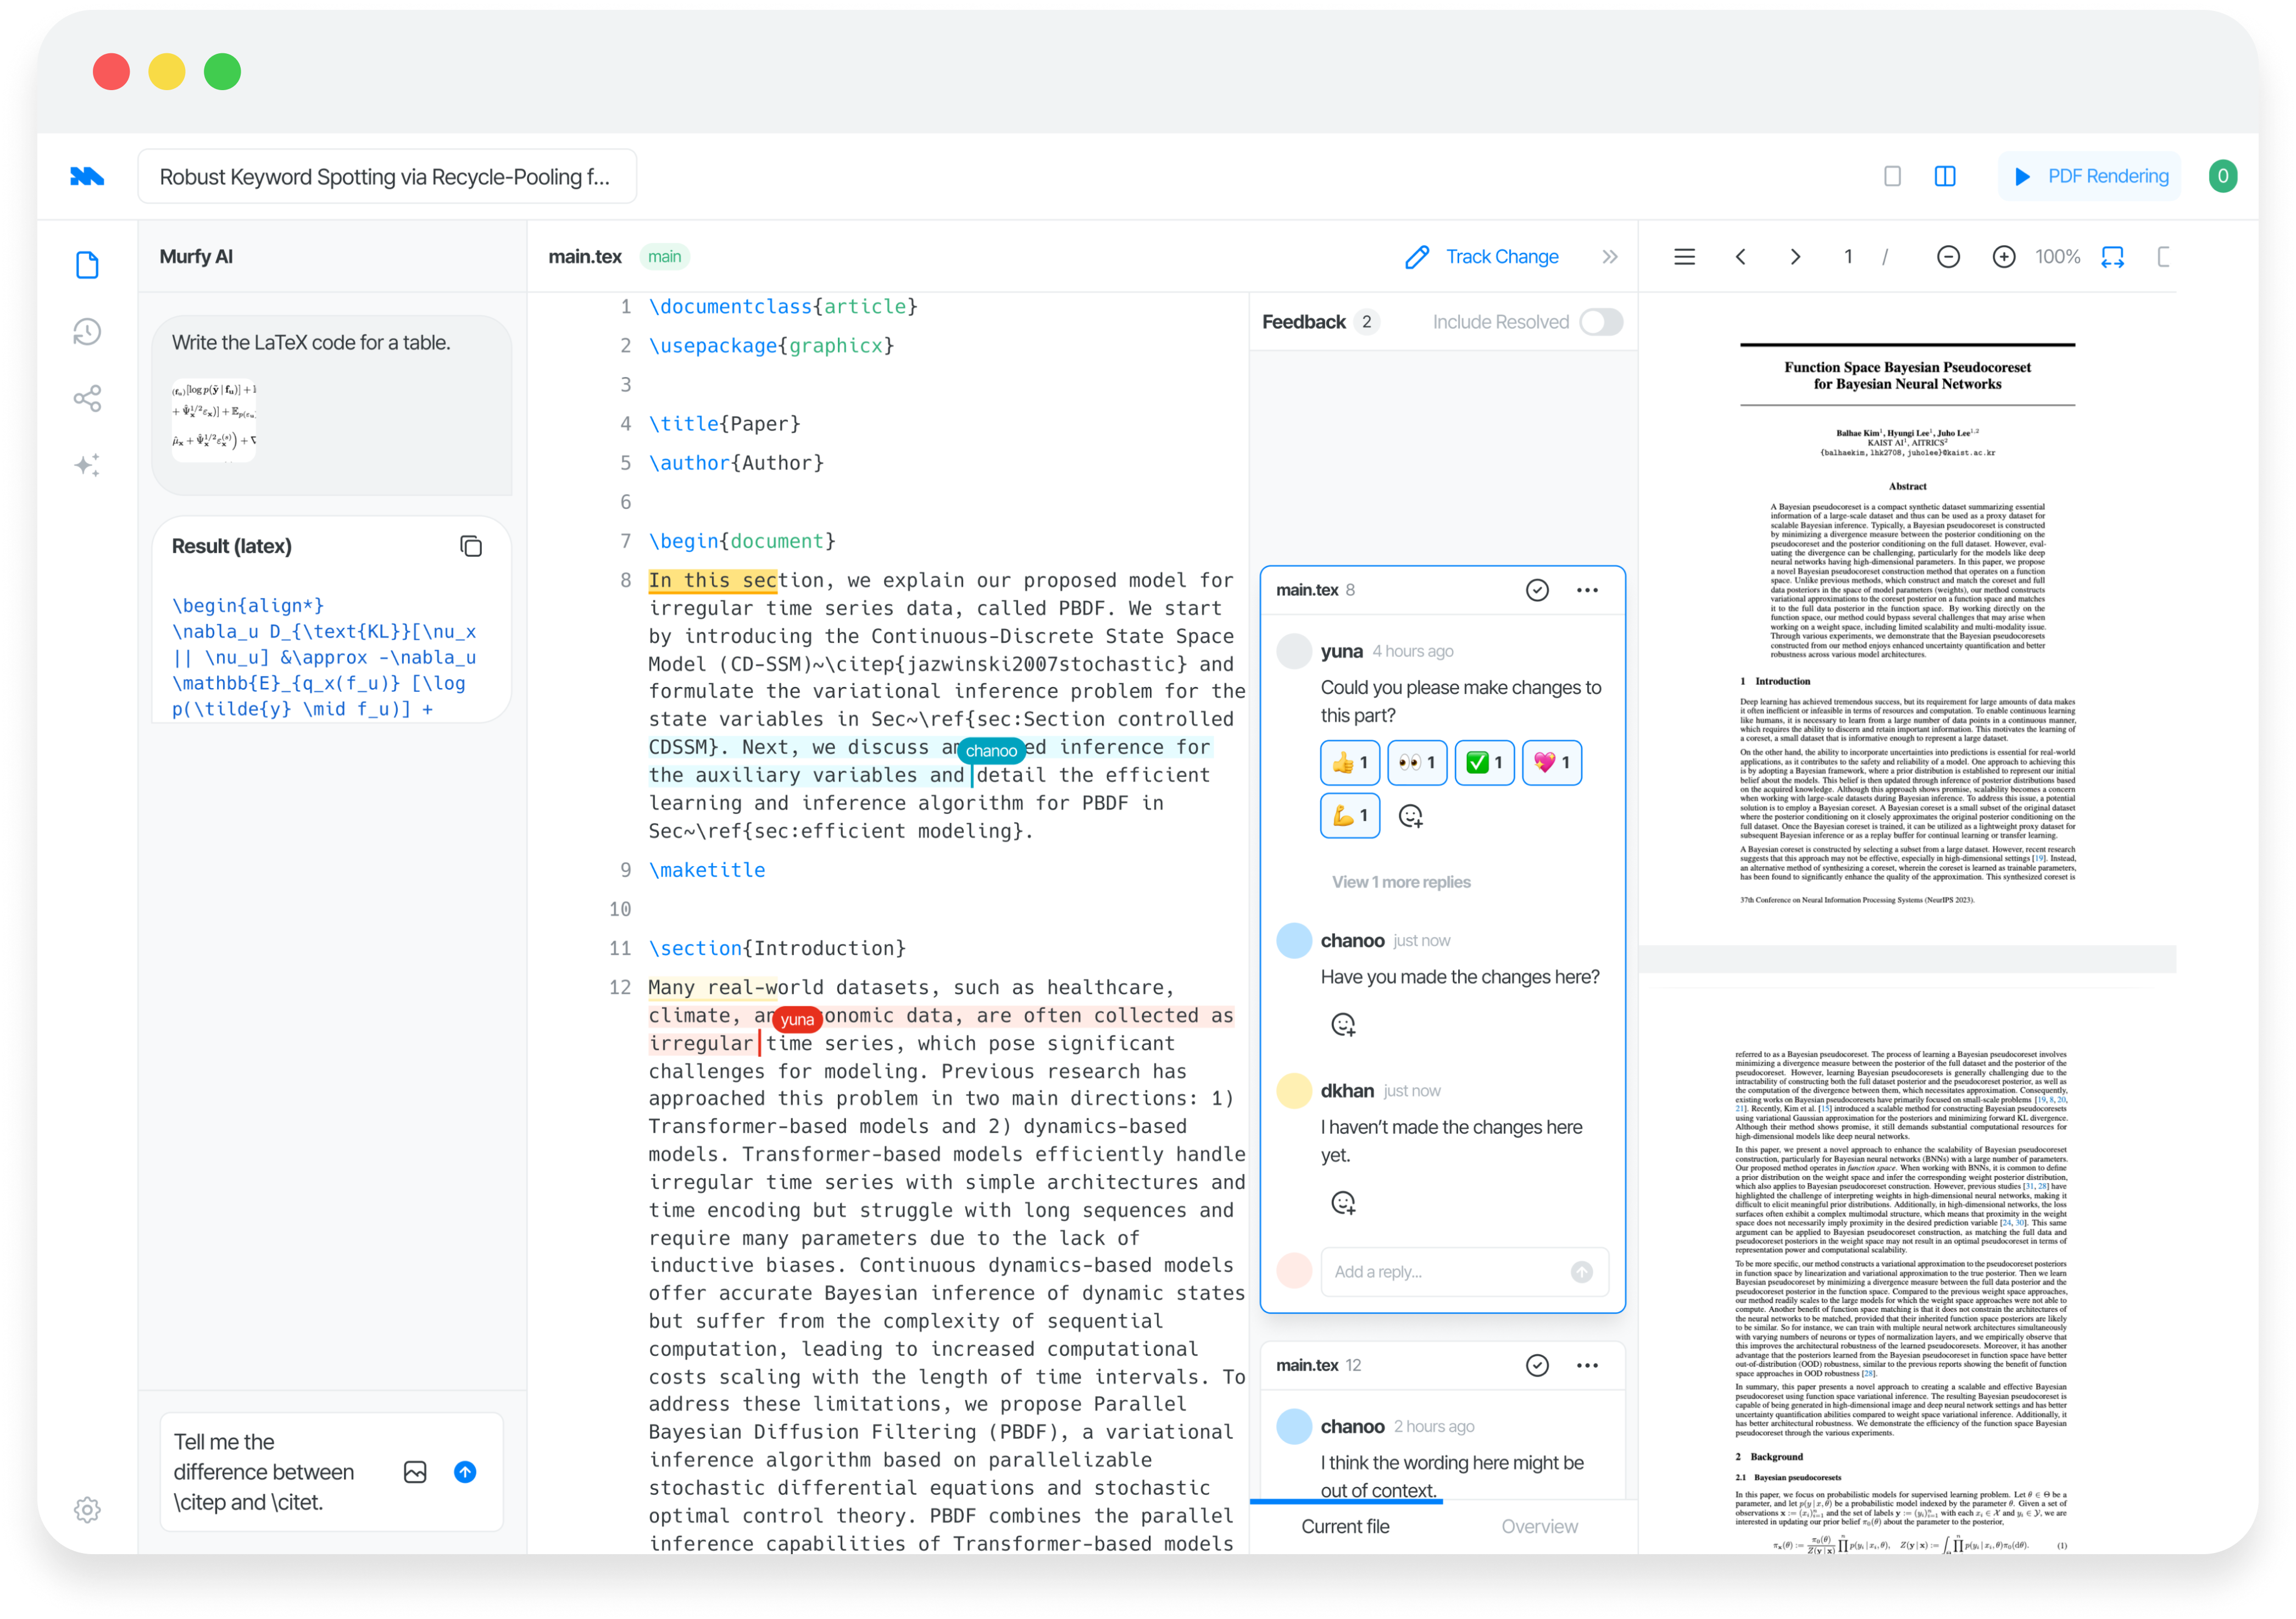2296x1619 pixels.
Task: Toggle the green check mark reaction
Action: pyautogui.click(x=1484, y=763)
